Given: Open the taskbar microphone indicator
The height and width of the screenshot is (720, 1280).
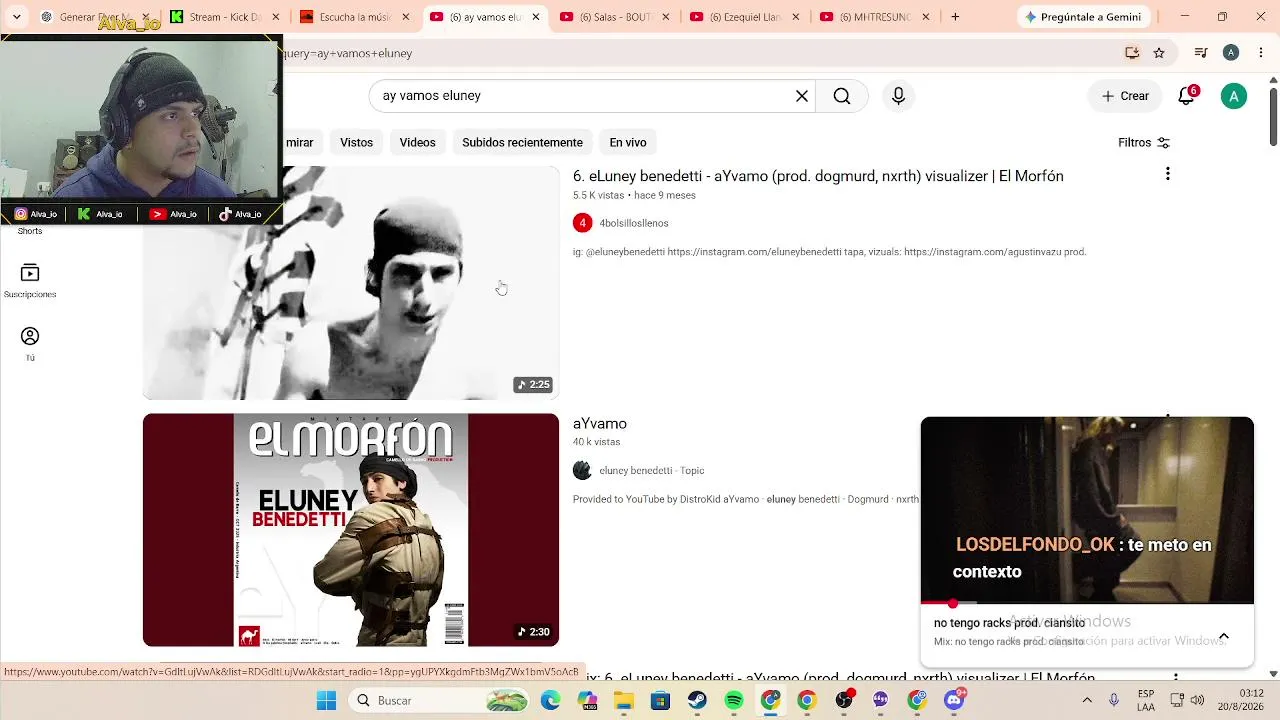Looking at the screenshot, I should point(1114,701).
